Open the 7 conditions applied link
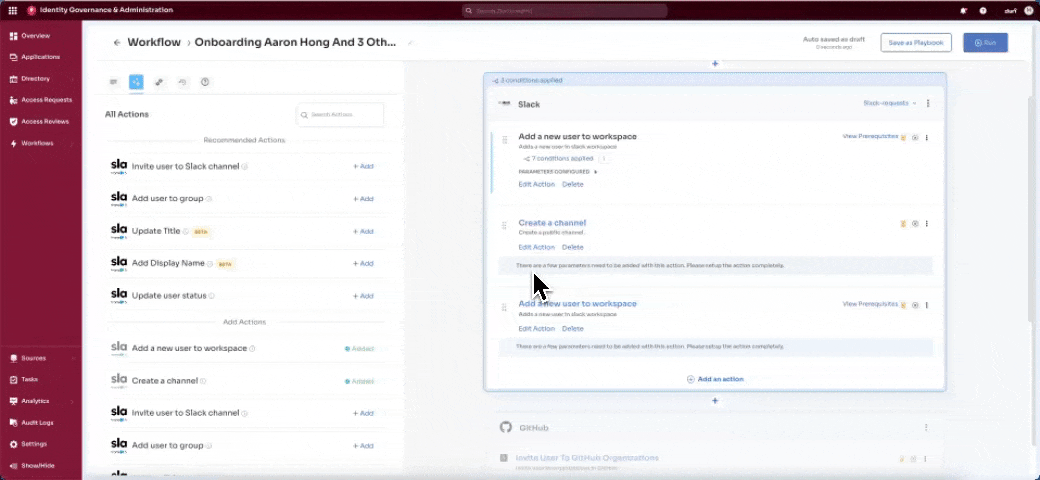The image size is (1040, 480). point(558,159)
